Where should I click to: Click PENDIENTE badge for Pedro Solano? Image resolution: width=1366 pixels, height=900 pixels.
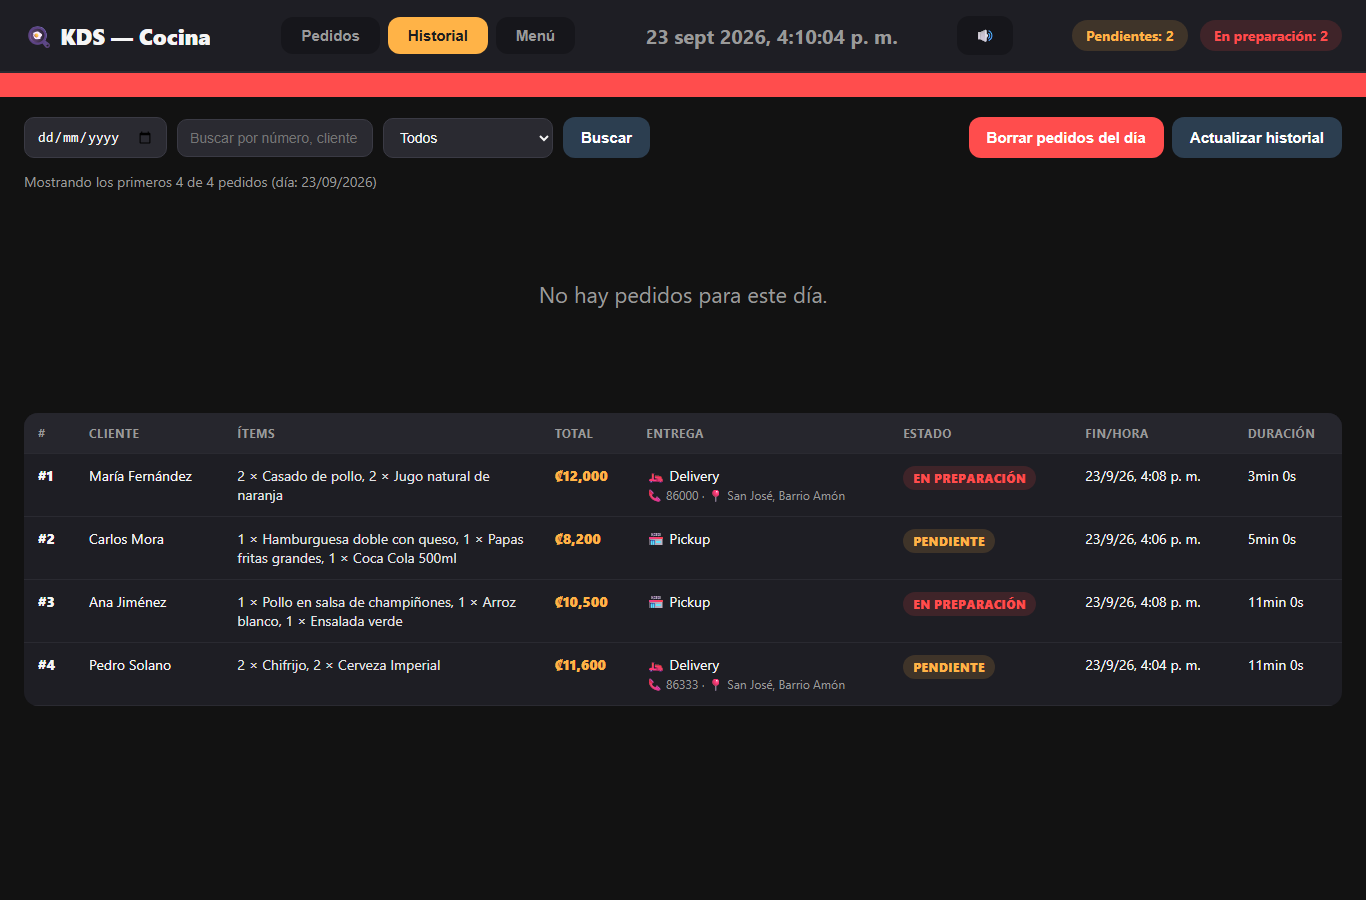[949, 667]
